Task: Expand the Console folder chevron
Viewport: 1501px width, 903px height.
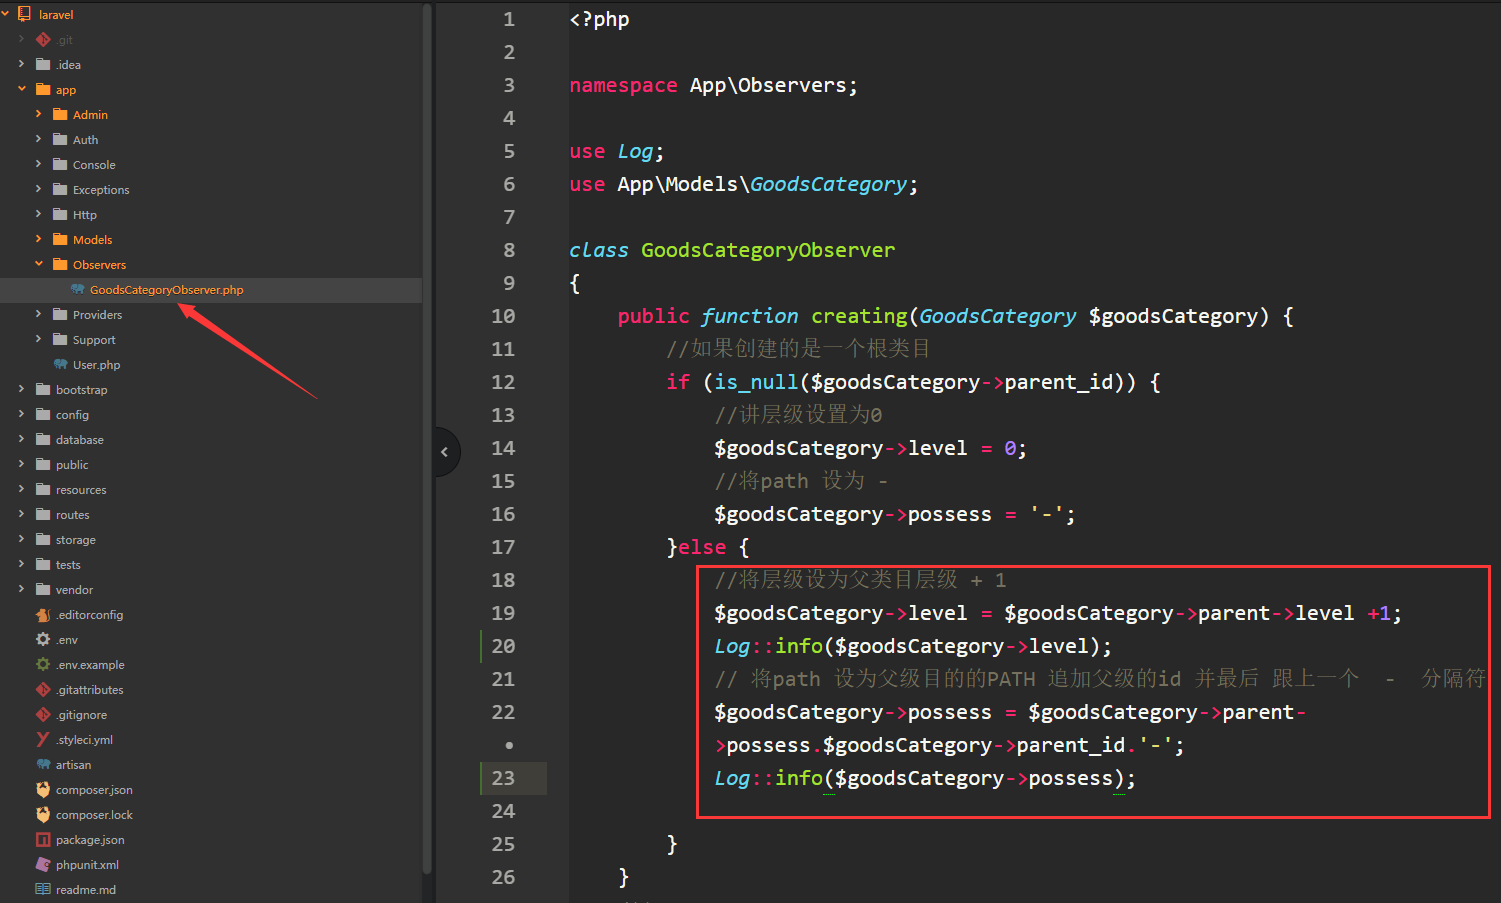Action: [x=39, y=164]
